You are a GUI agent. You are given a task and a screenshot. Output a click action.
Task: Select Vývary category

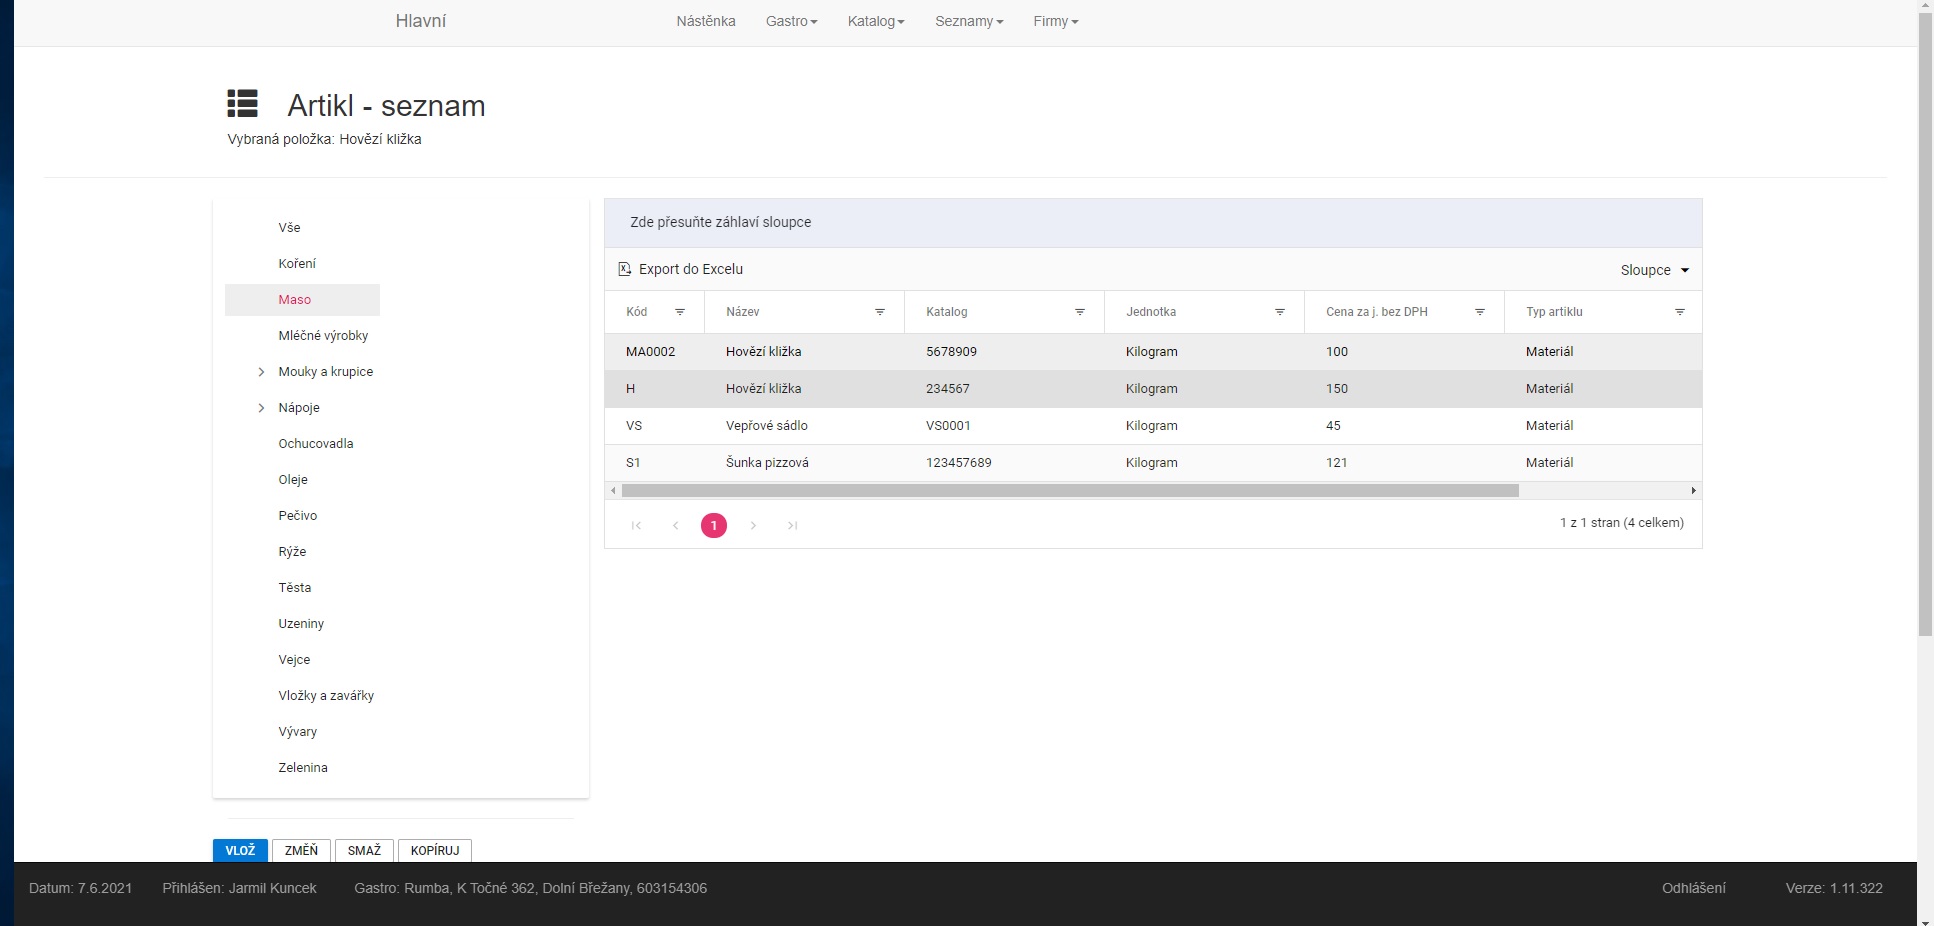tap(298, 732)
